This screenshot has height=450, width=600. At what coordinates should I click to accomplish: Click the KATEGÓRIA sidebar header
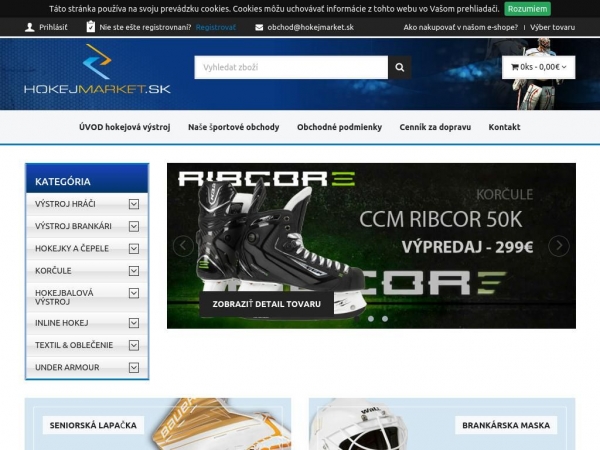[87, 179]
